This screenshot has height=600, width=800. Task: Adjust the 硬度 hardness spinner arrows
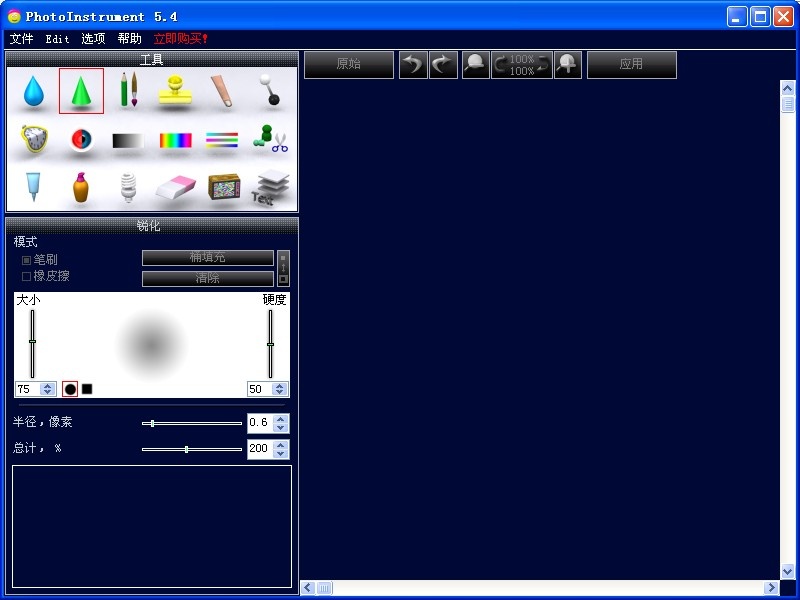point(279,389)
